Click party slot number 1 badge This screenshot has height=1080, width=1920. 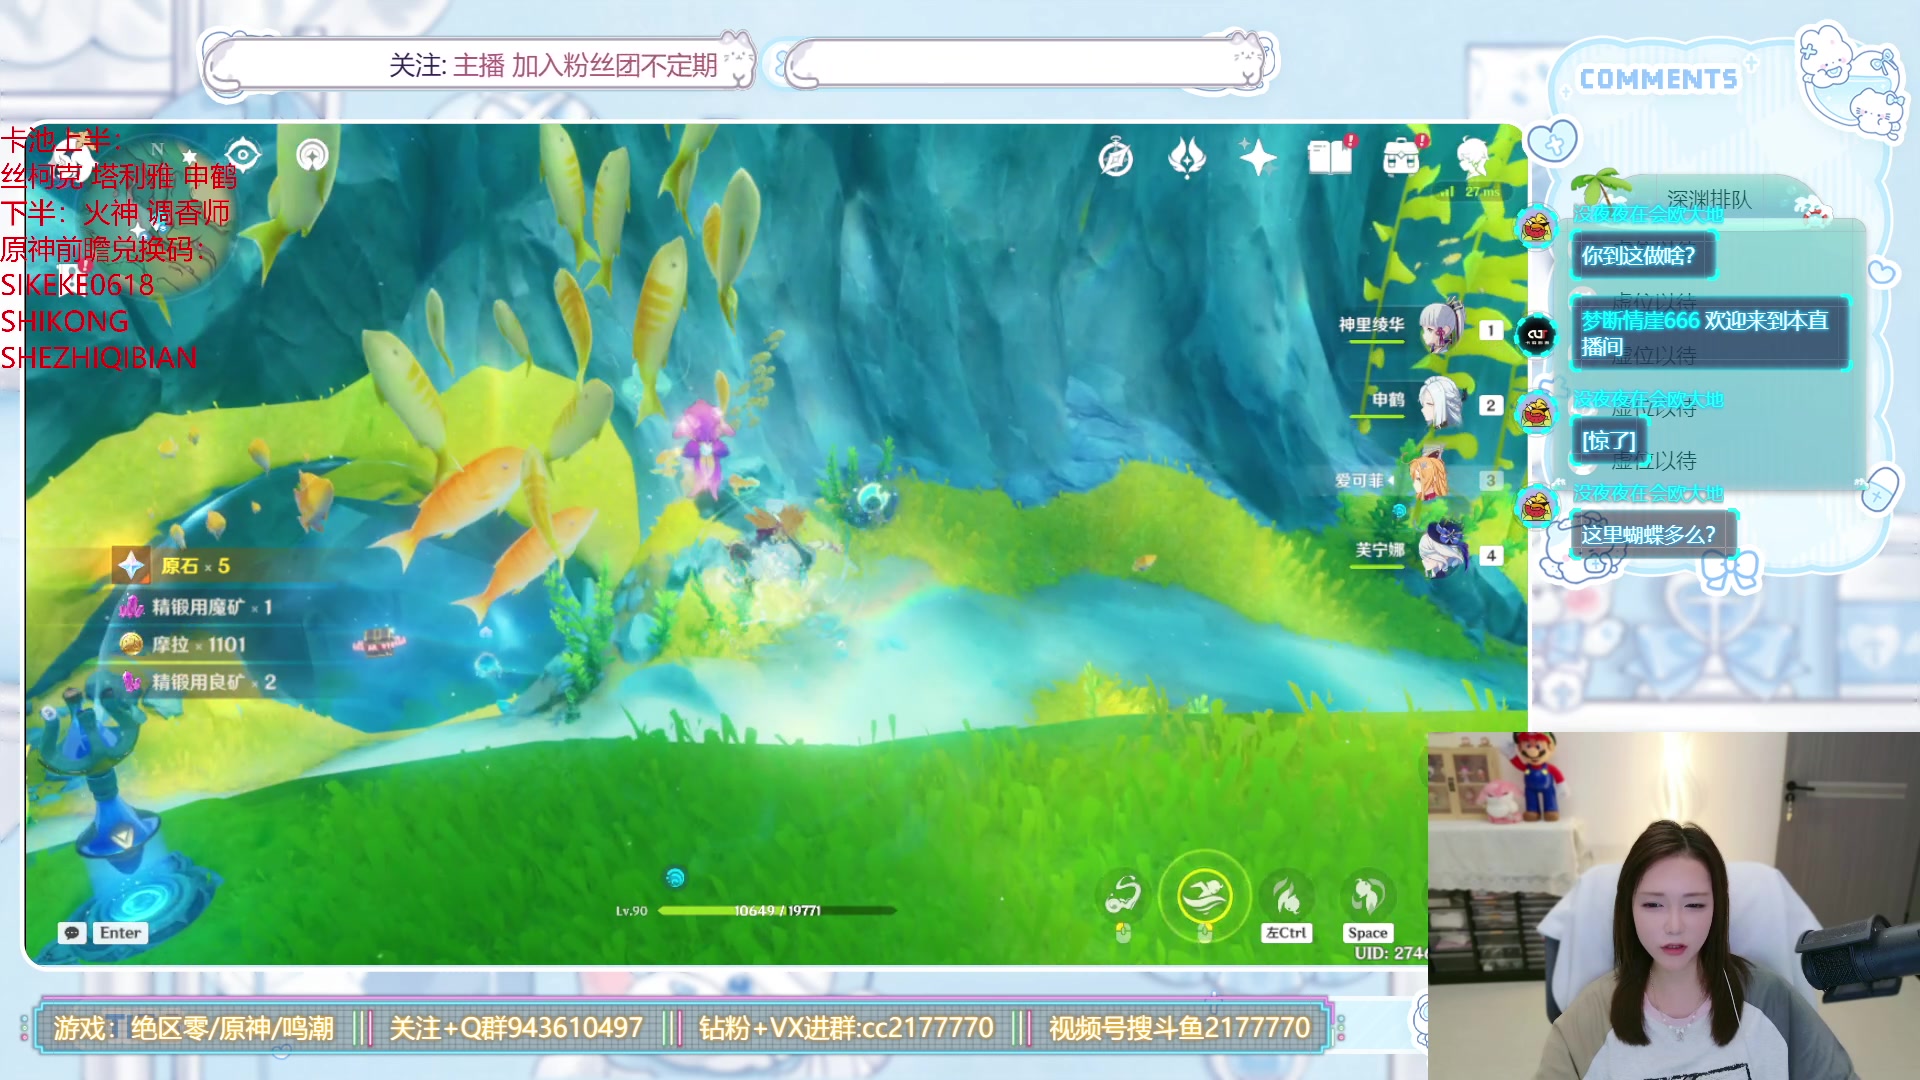click(1491, 330)
